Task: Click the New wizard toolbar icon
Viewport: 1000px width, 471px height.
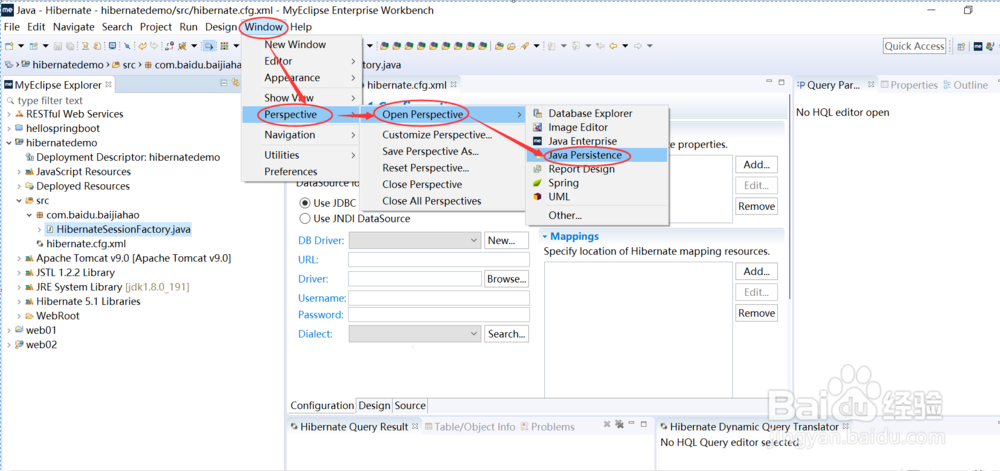Action: click(9, 46)
